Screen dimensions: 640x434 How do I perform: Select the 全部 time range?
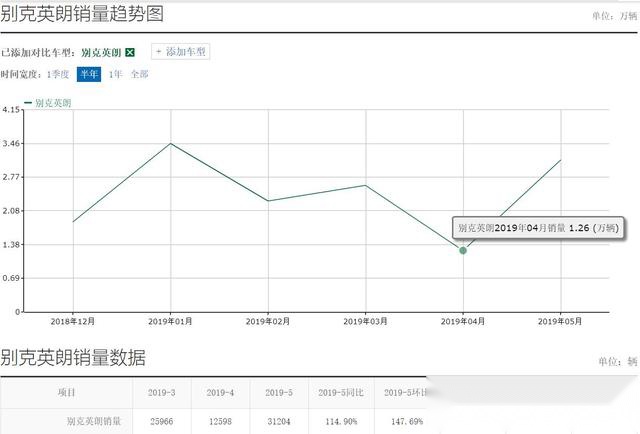(139, 74)
